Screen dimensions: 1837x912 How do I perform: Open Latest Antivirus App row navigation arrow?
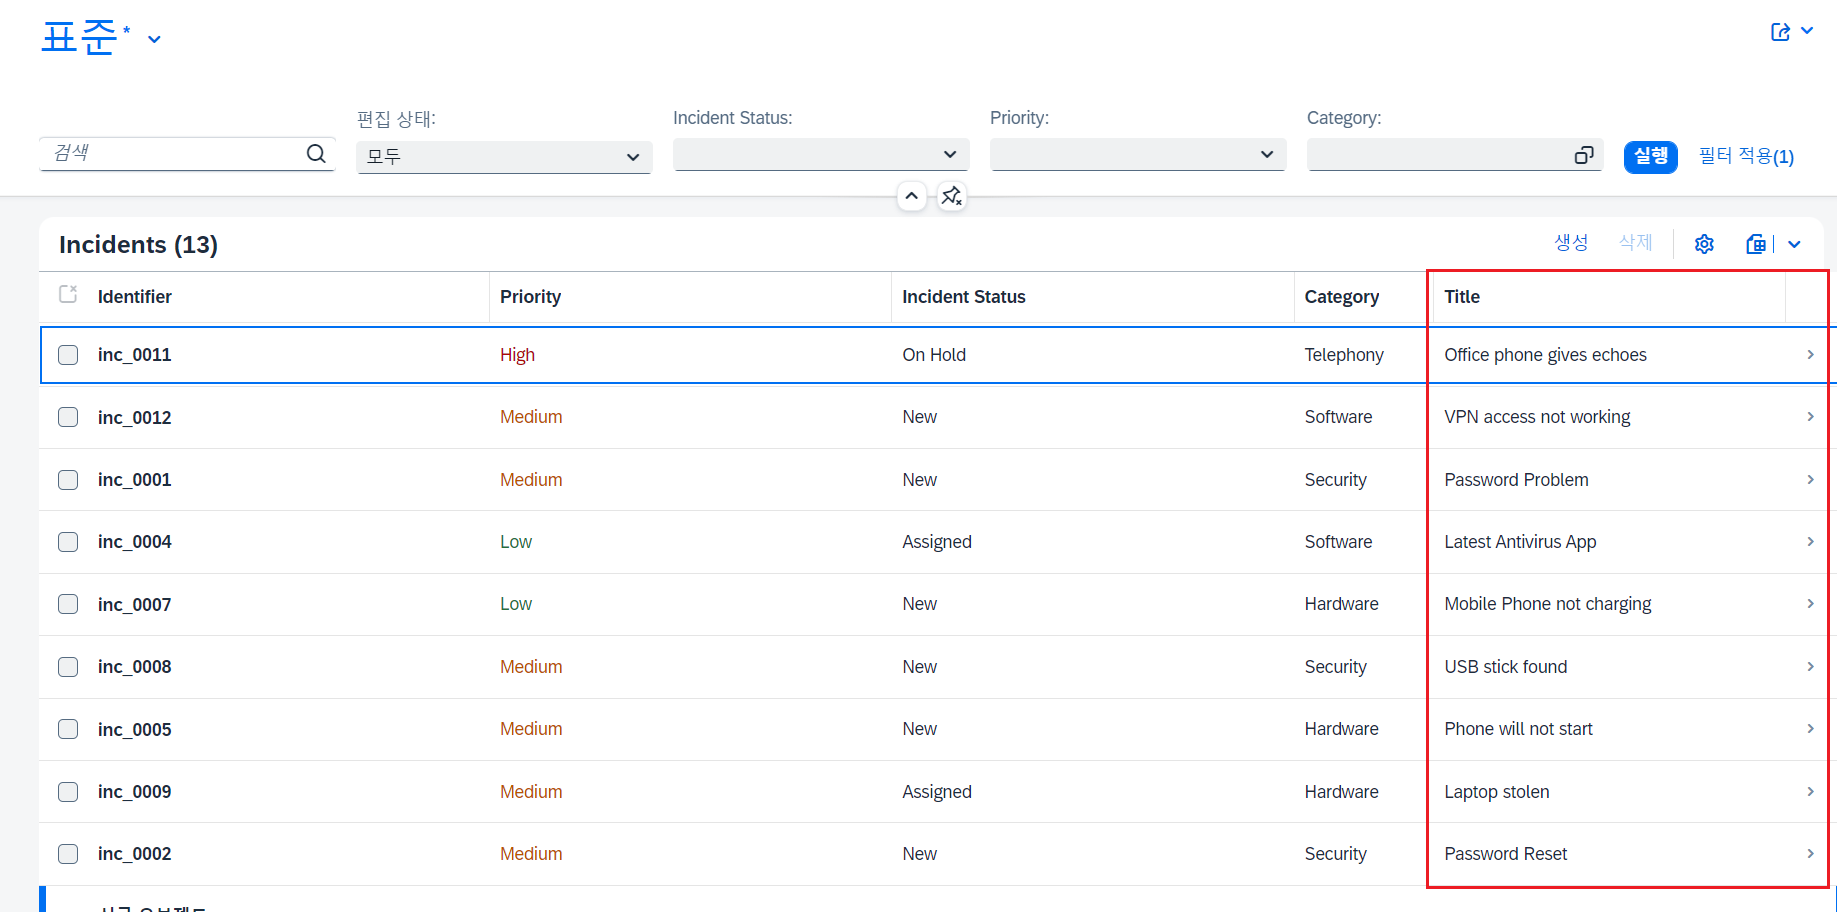click(x=1810, y=542)
